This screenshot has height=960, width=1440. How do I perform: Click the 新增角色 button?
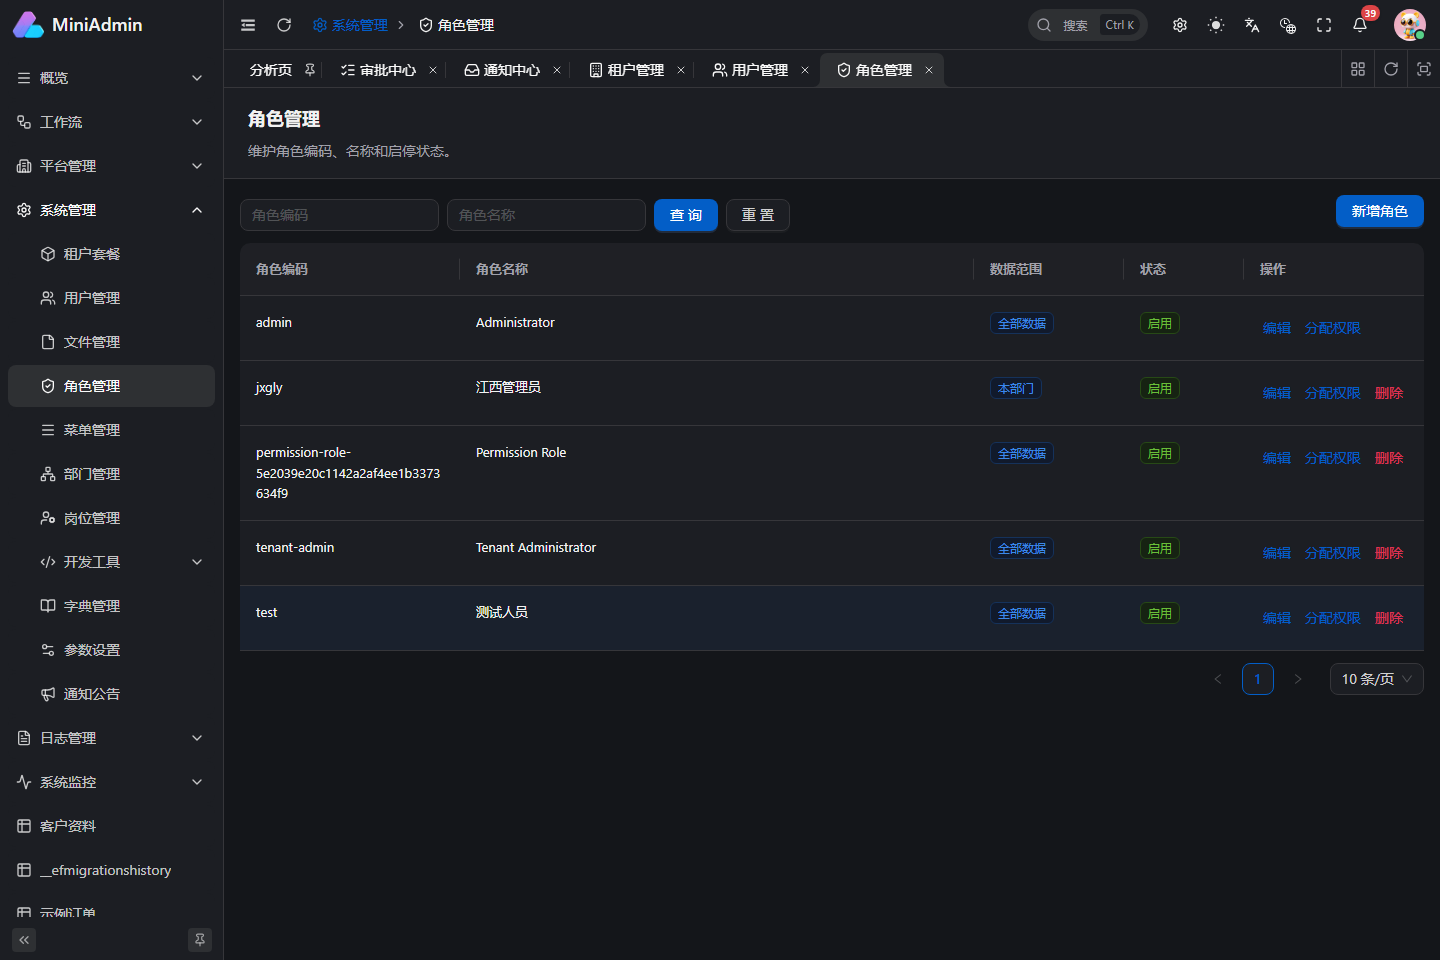pyautogui.click(x=1380, y=211)
